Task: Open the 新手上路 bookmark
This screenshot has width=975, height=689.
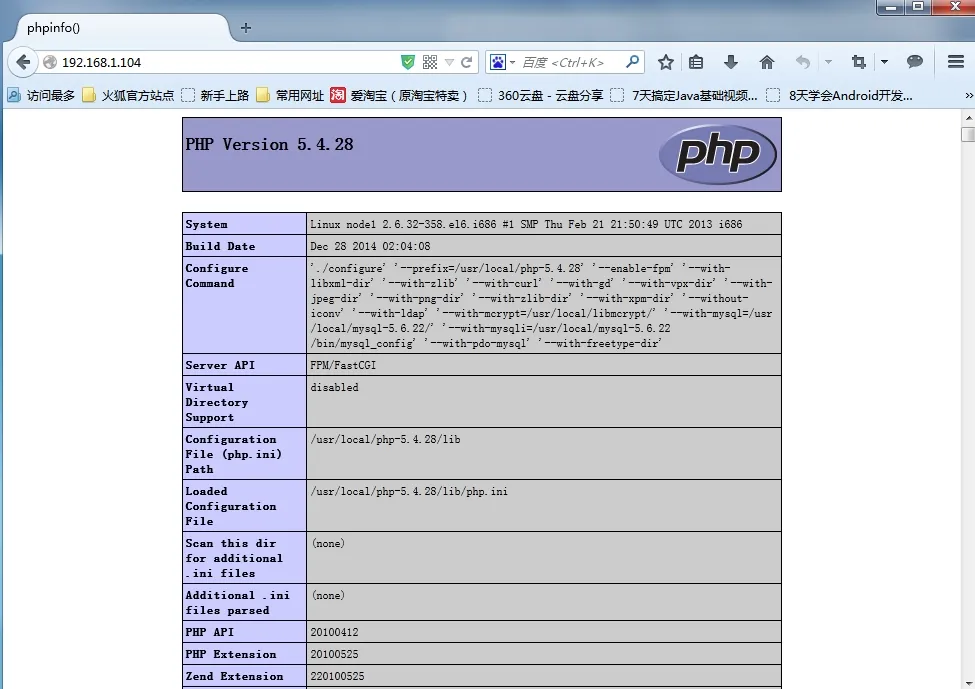Action: click(215, 95)
